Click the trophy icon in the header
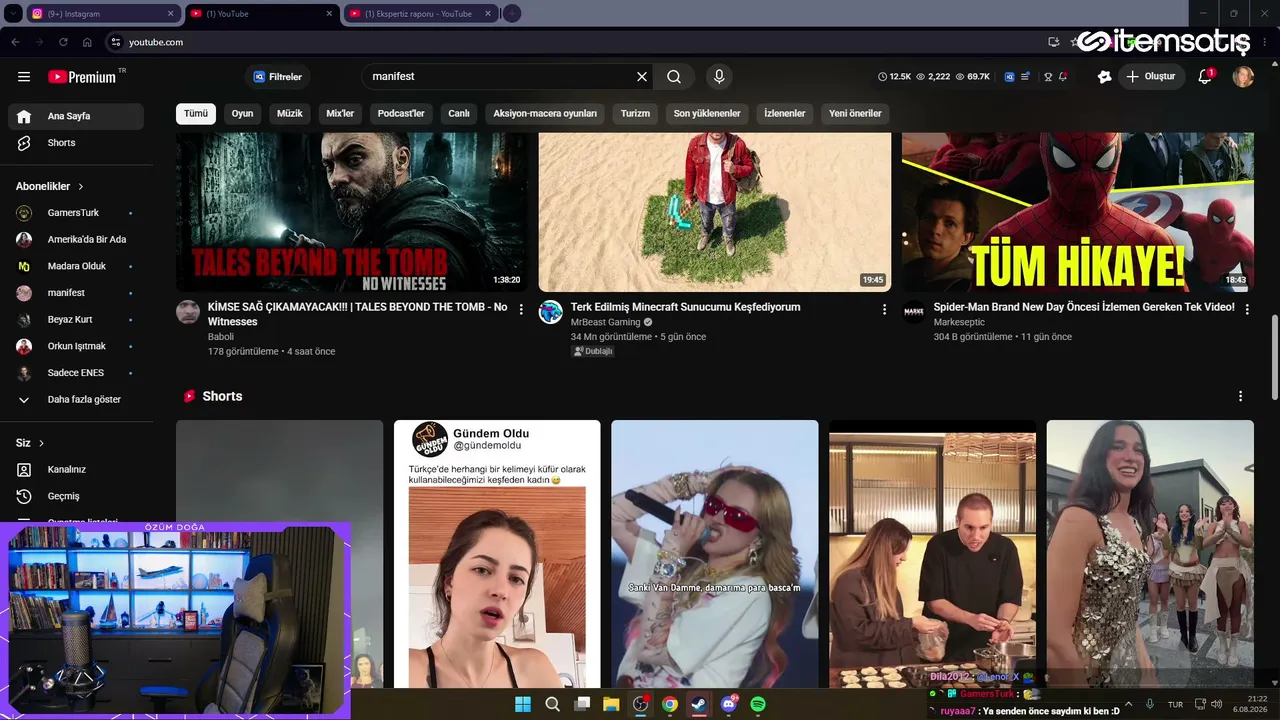The width and height of the screenshot is (1280, 720). [1048, 77]
